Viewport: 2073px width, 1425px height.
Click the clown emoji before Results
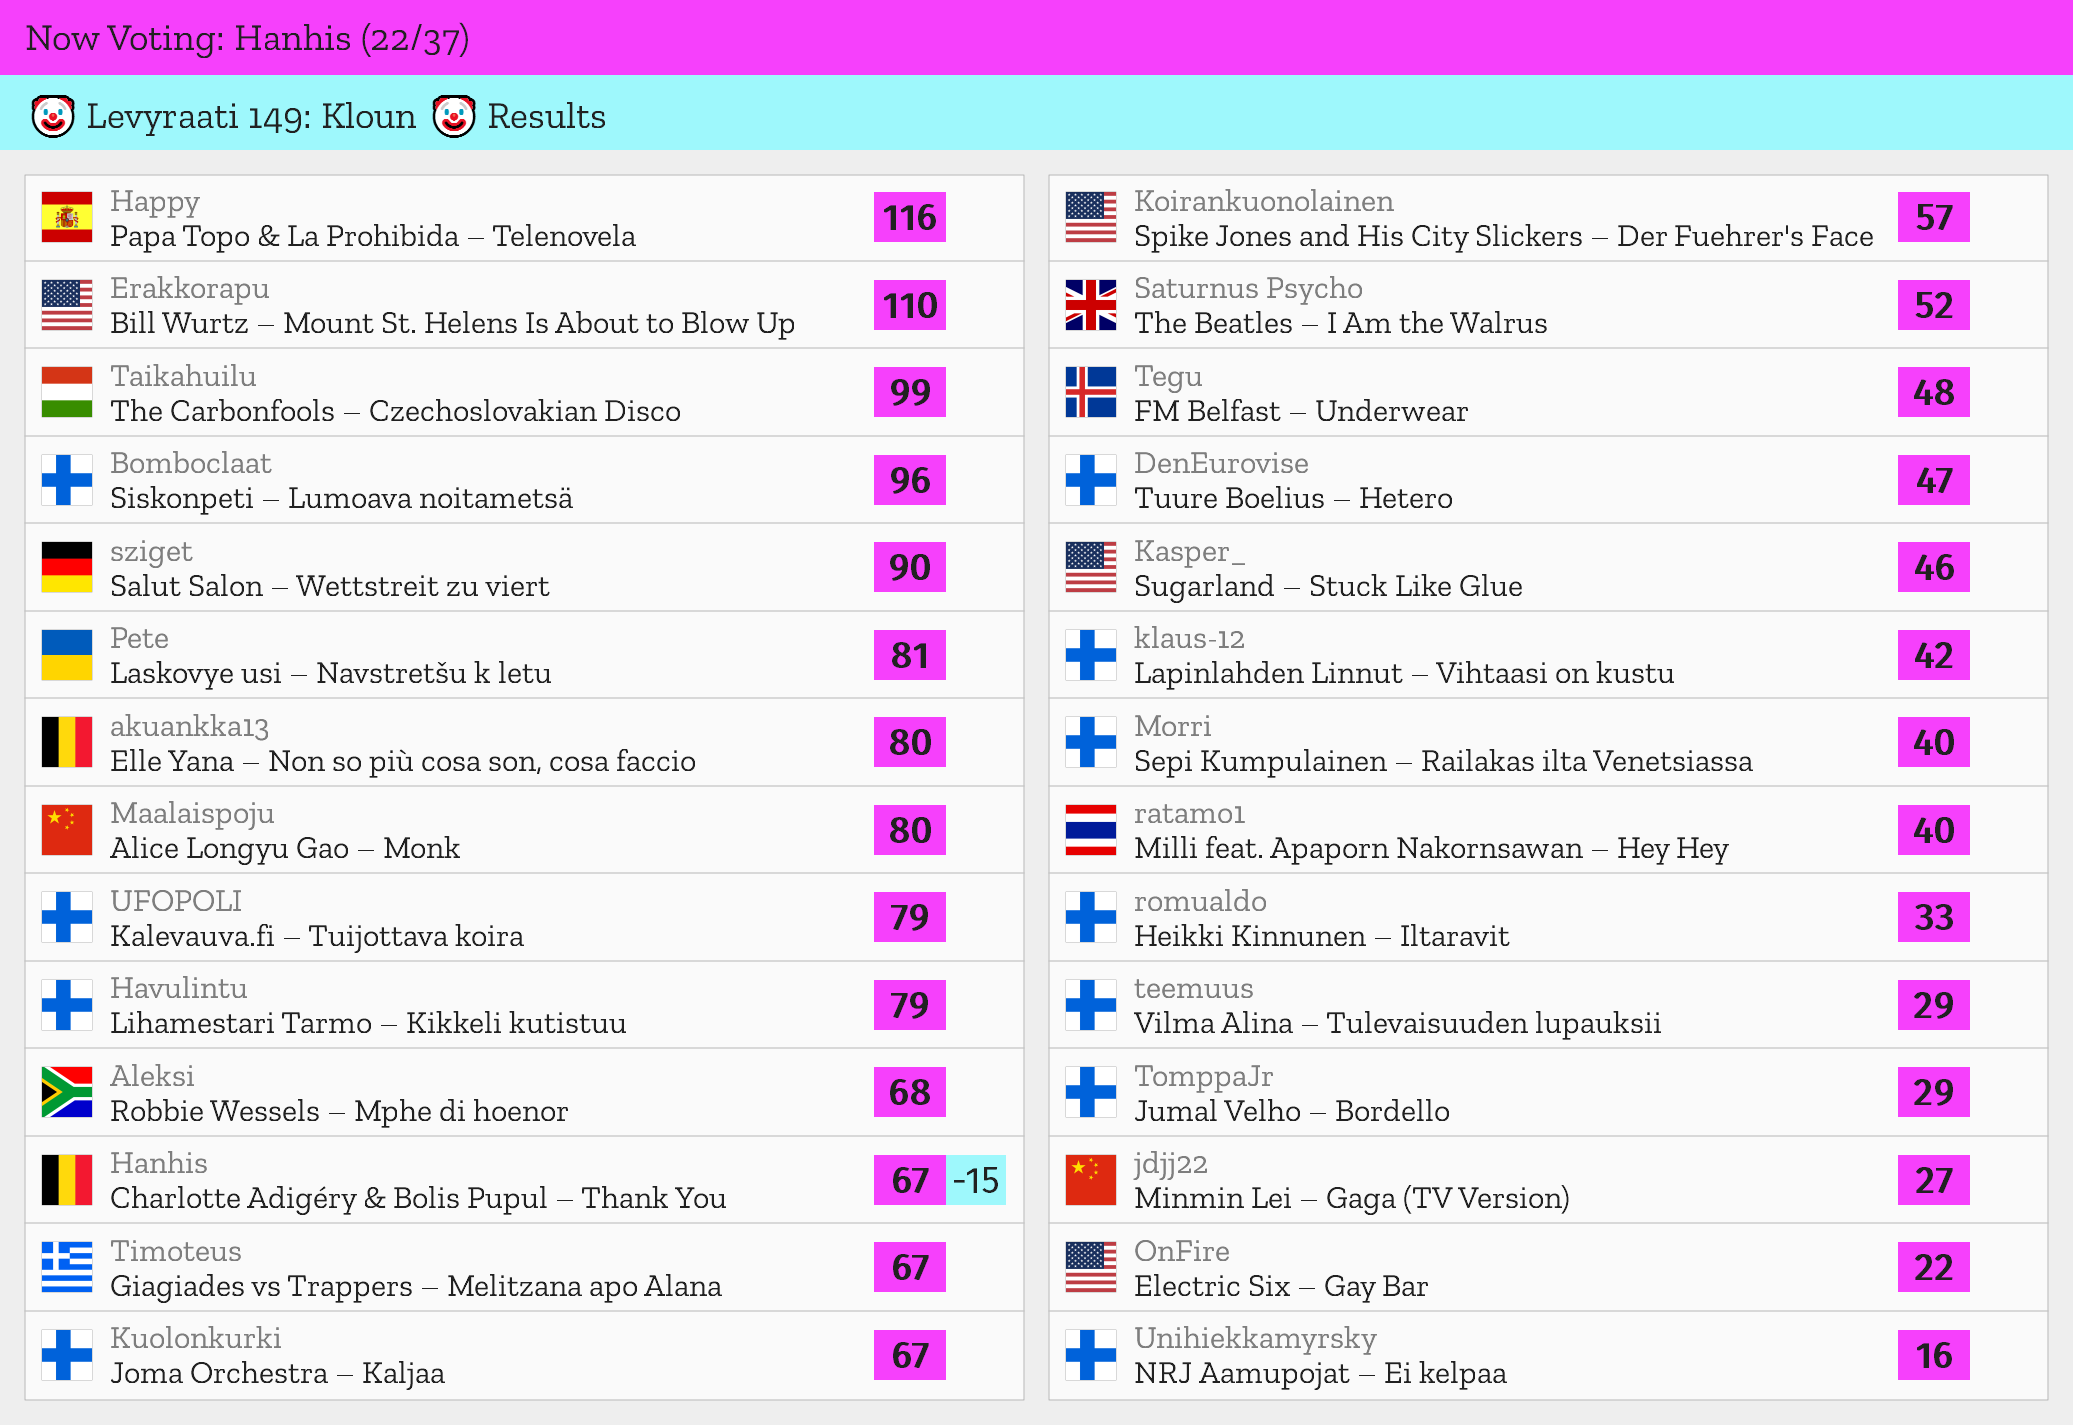point(454,117)
